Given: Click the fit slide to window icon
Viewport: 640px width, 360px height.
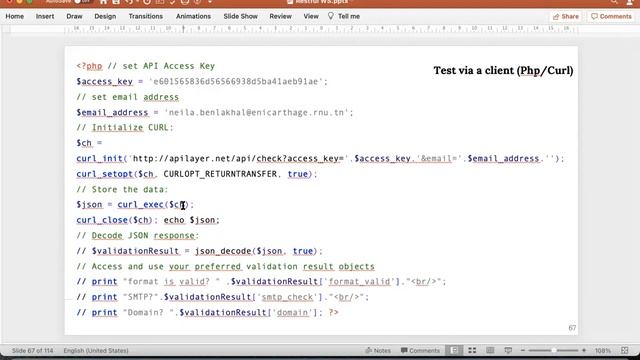Looking at the screenshot, I should tap(624, 350).
